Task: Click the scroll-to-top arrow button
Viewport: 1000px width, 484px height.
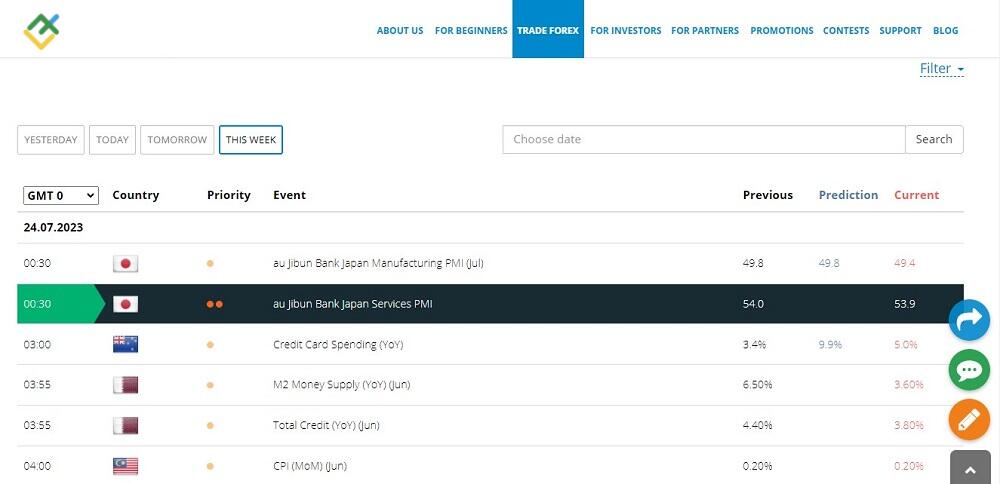Action: tap(969, 468)
